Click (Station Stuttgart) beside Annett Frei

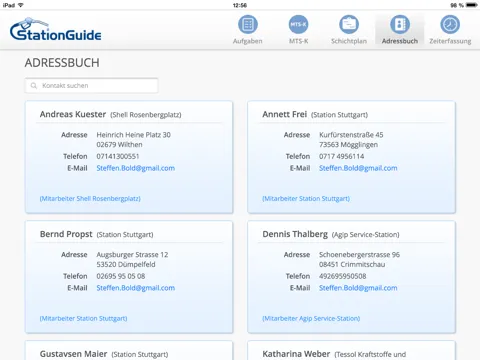tap(339, 115)
